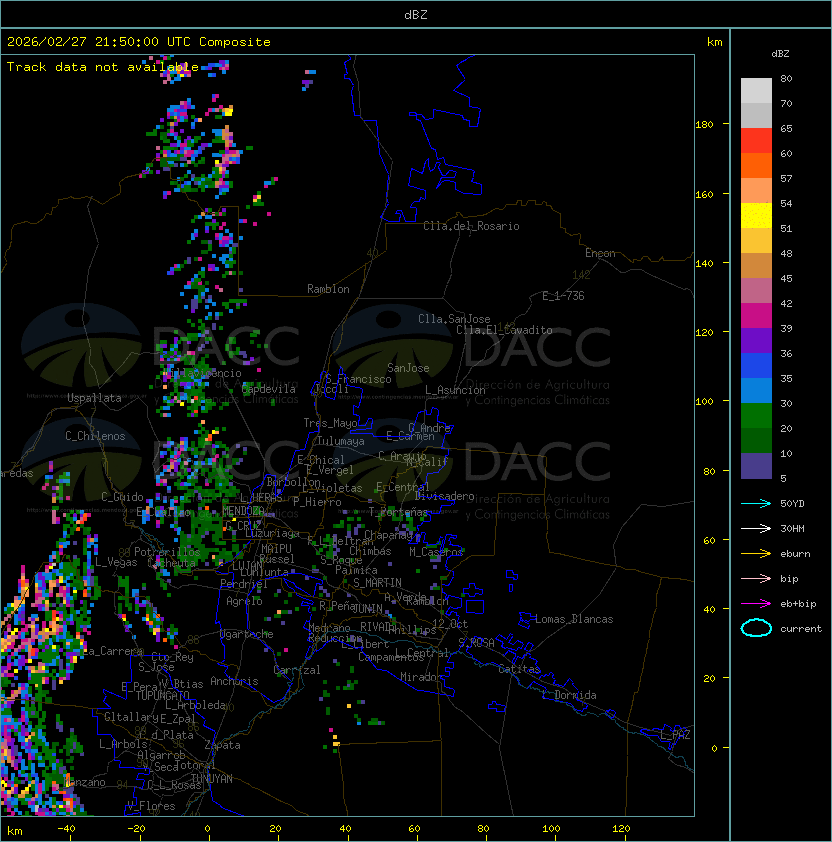Screen dimensions: 832x842
Task: Click the Clla.del_Rosario label on map
Action: pos(471,226)
